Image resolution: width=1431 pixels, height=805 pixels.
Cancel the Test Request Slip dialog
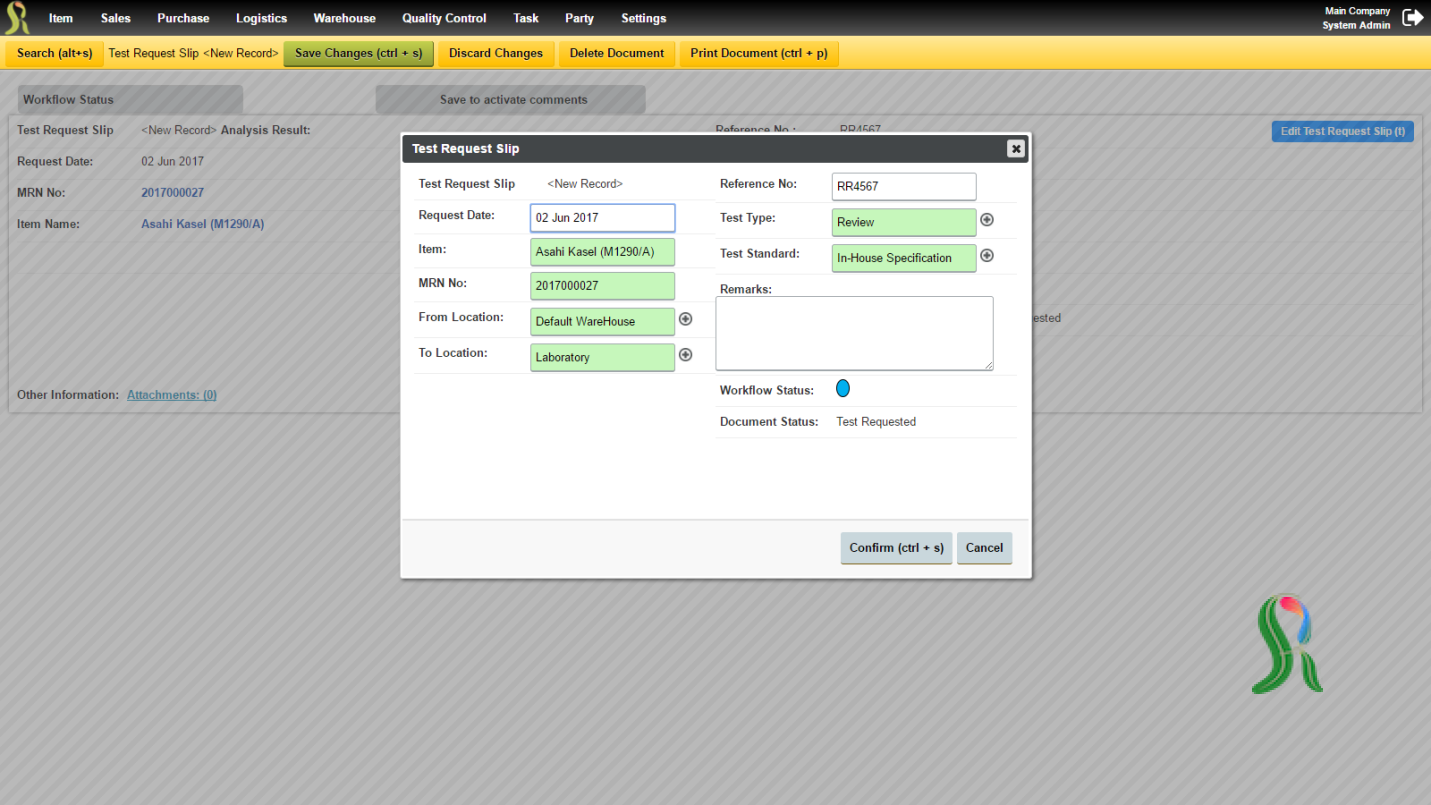(x=984, y=548)
